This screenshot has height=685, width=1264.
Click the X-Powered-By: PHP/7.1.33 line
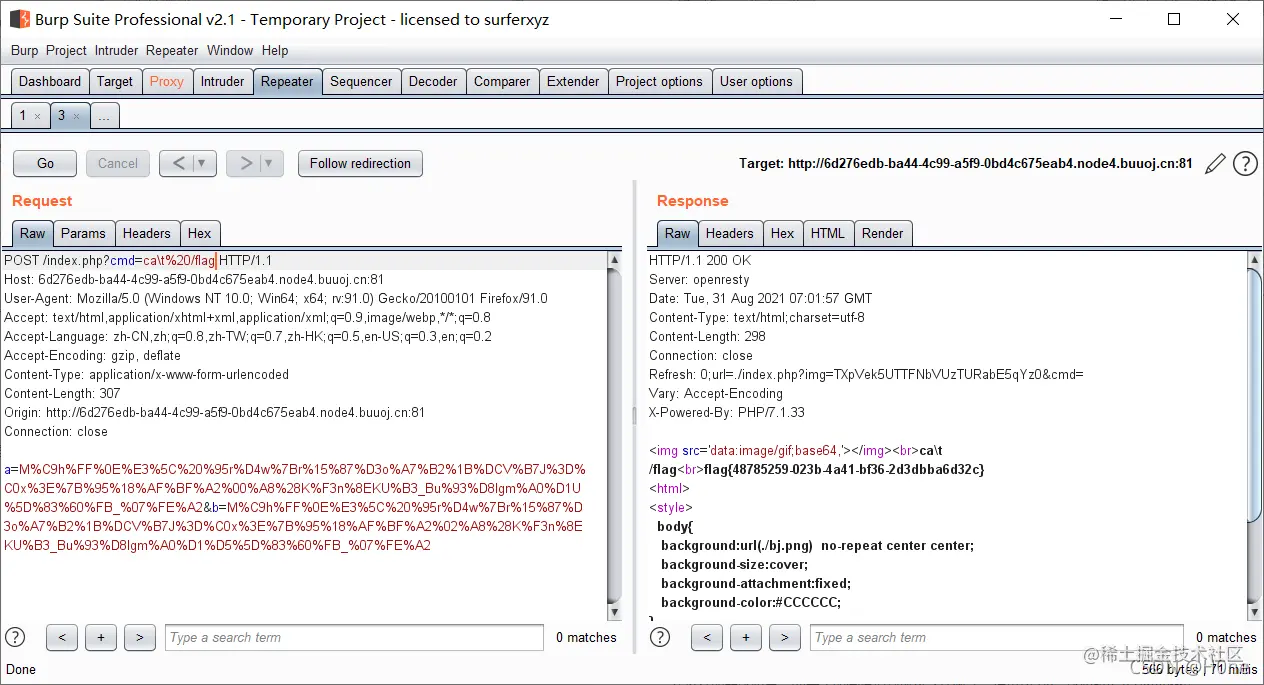click(x=727, y=412)
